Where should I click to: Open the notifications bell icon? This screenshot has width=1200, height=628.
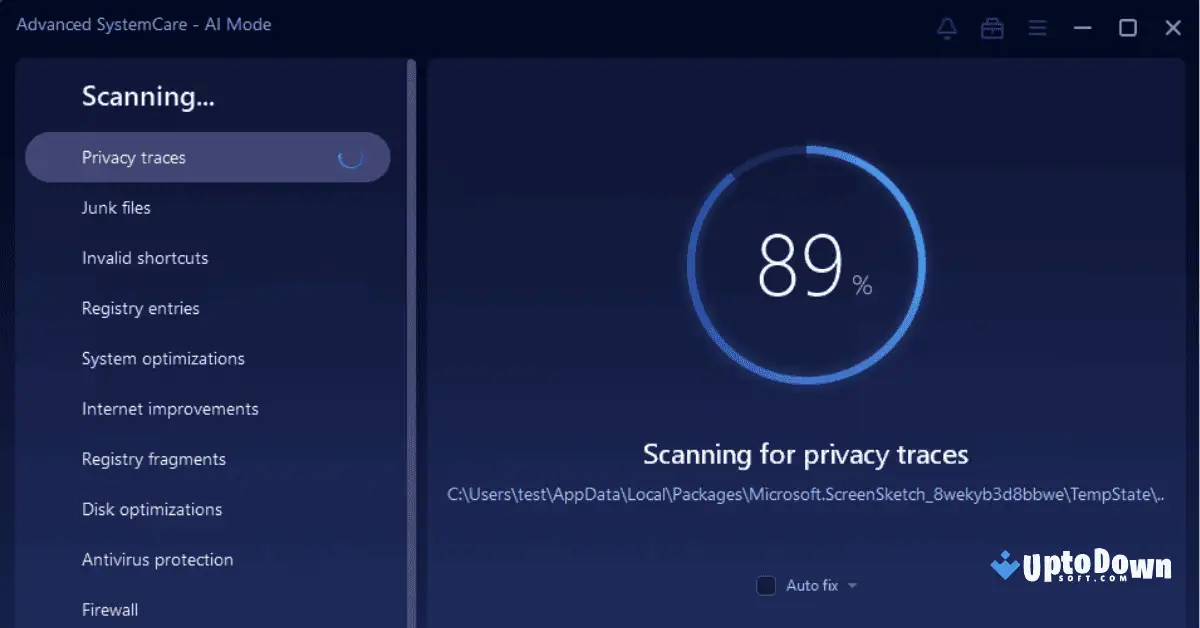pos(946,27)
